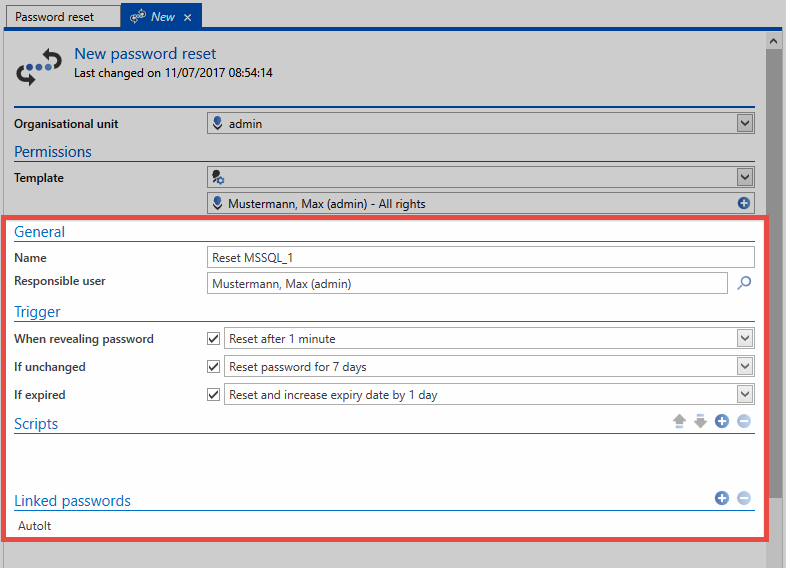
Task: Add a permission with the plus icon
Action: [x=744, y=203]
